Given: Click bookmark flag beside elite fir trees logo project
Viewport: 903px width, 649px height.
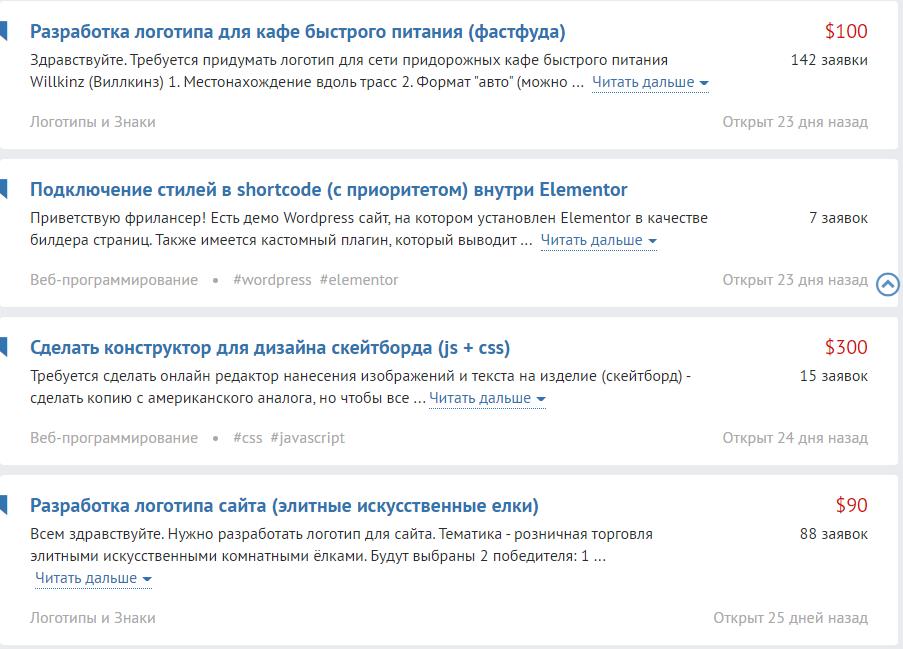Looking at the screenshot, I should tap(3, 505).
